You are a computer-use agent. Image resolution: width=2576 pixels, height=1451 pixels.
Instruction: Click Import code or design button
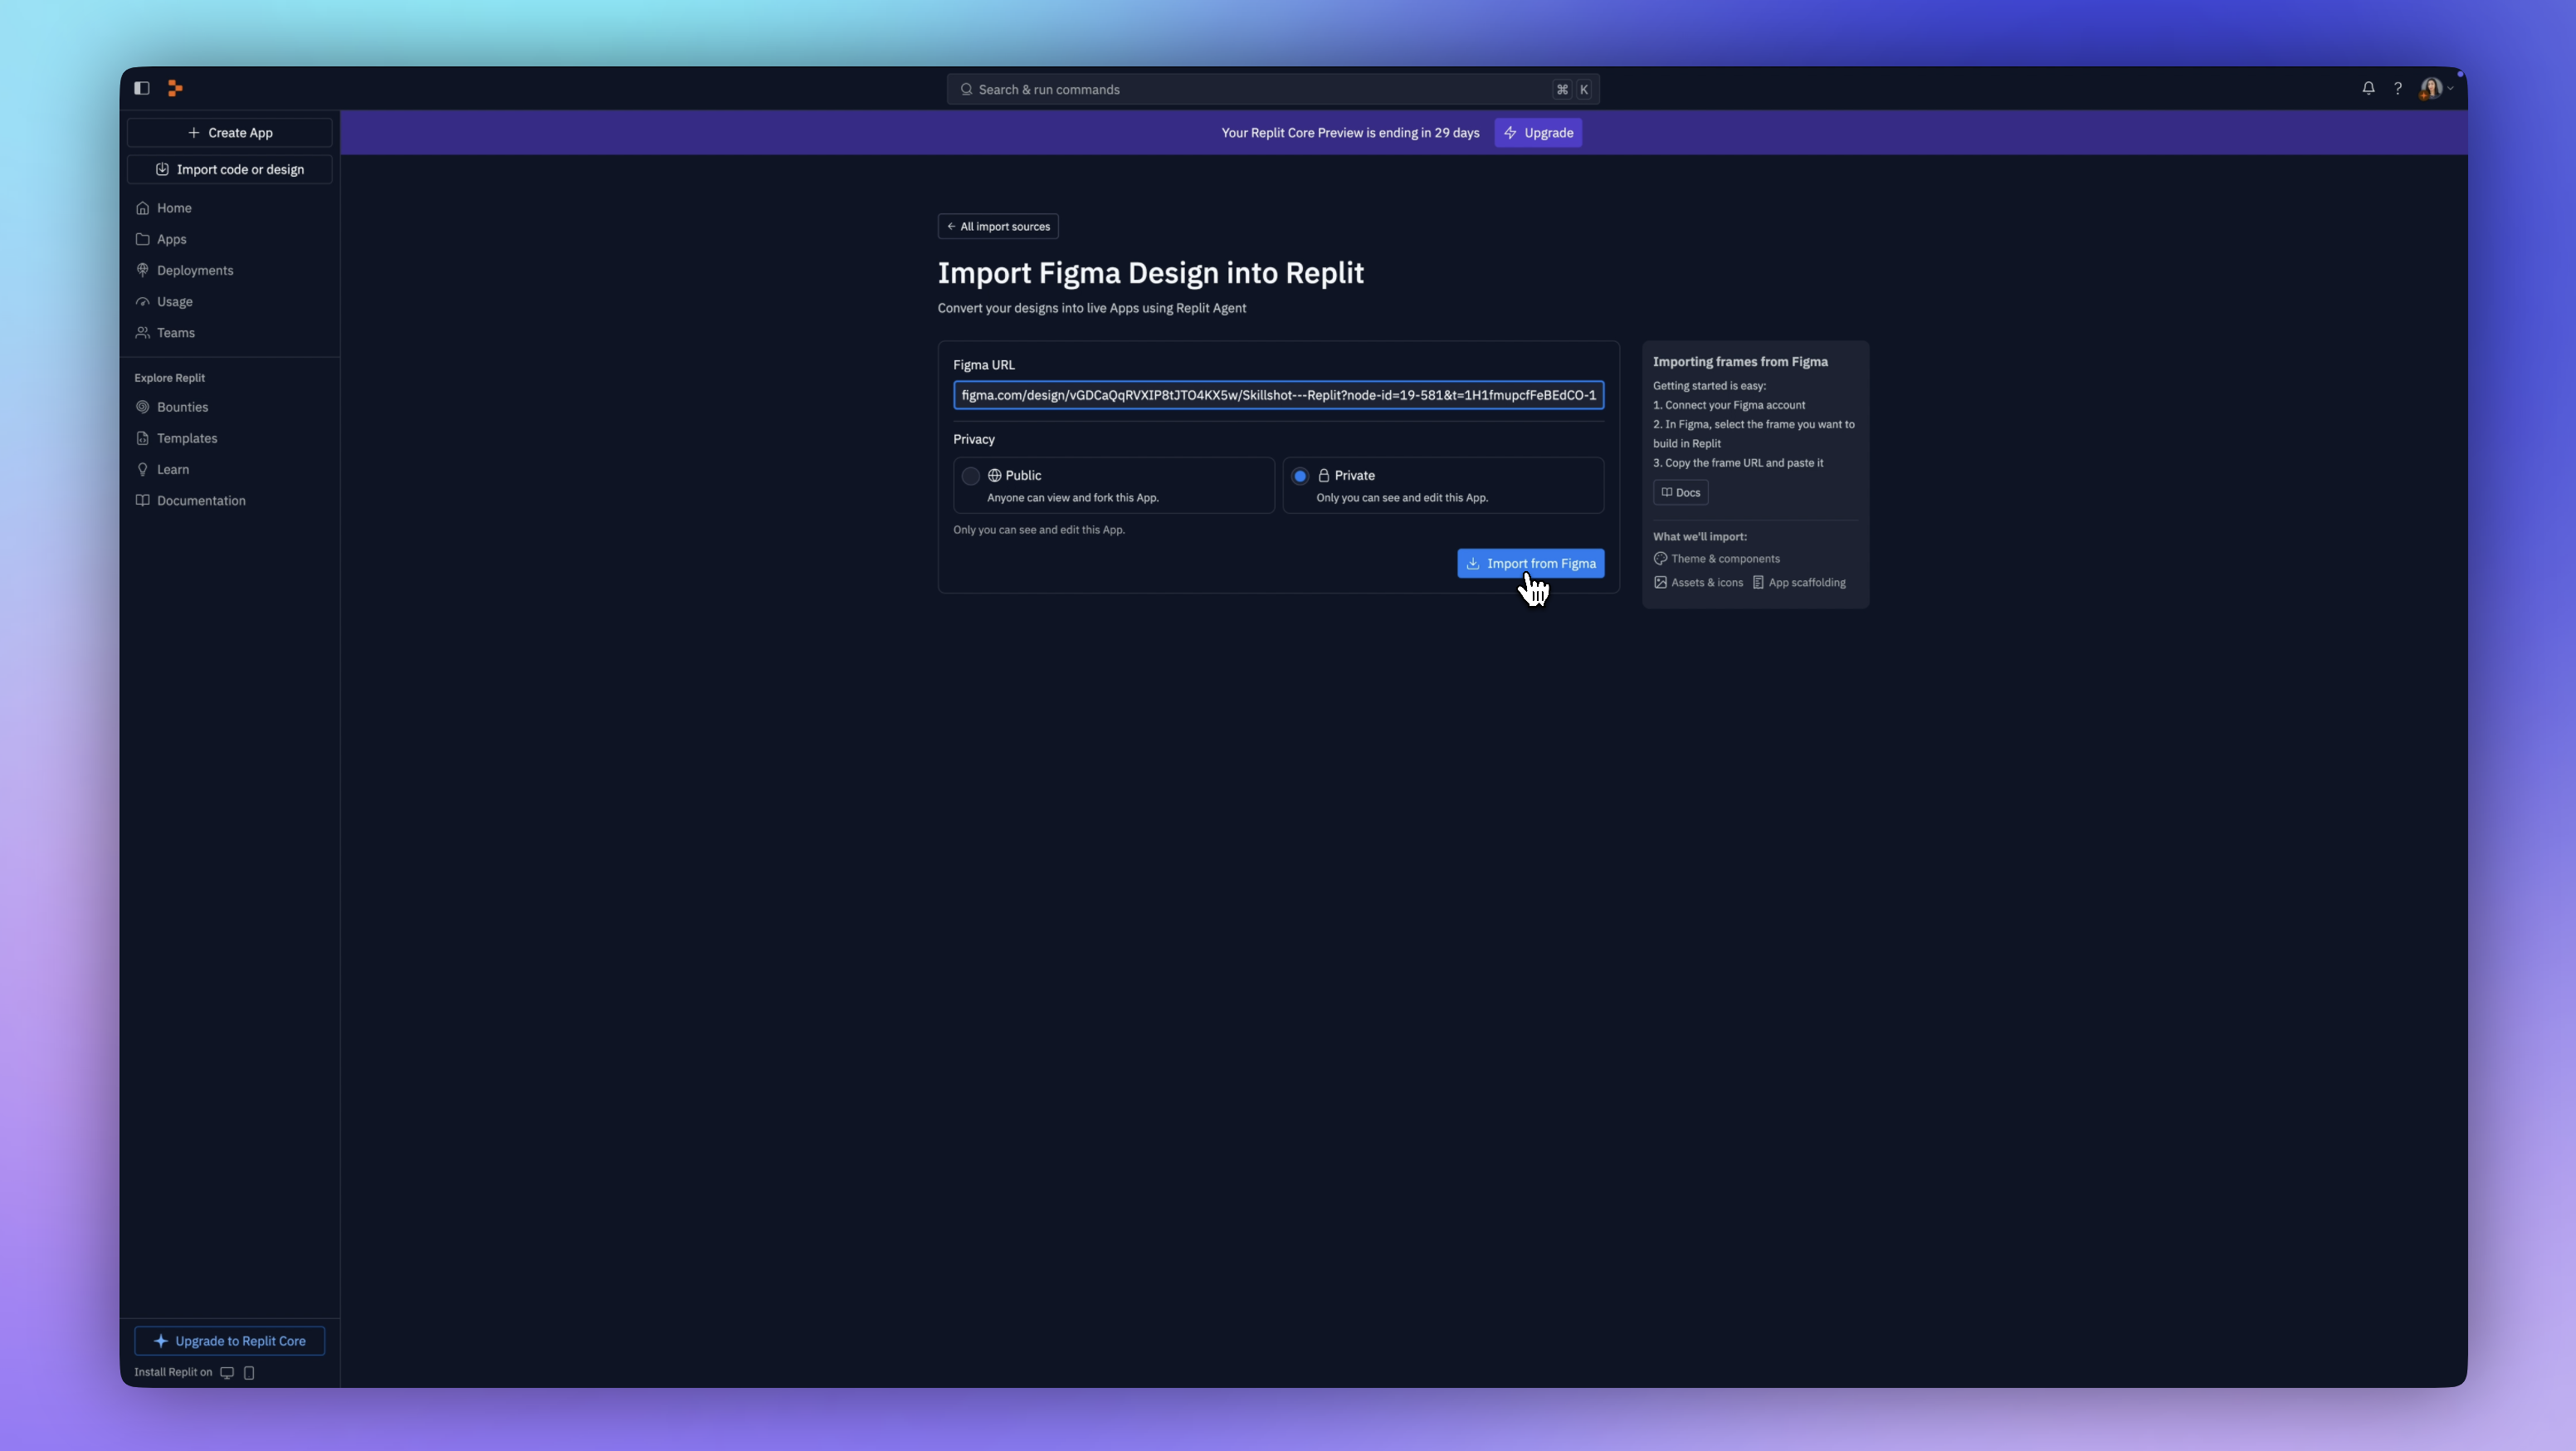pyautogui.click(x=230, y=169)
